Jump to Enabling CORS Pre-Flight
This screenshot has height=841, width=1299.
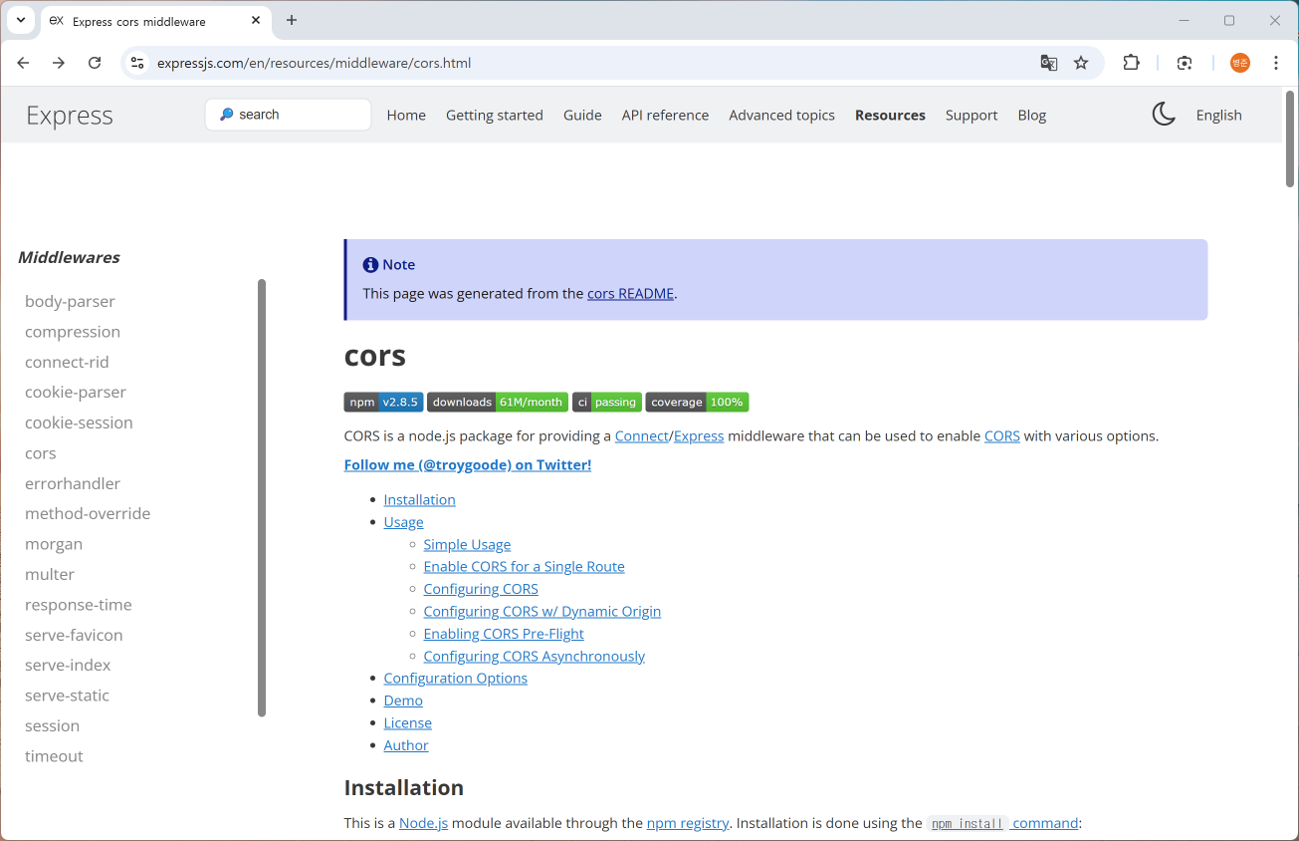point(503,634)
